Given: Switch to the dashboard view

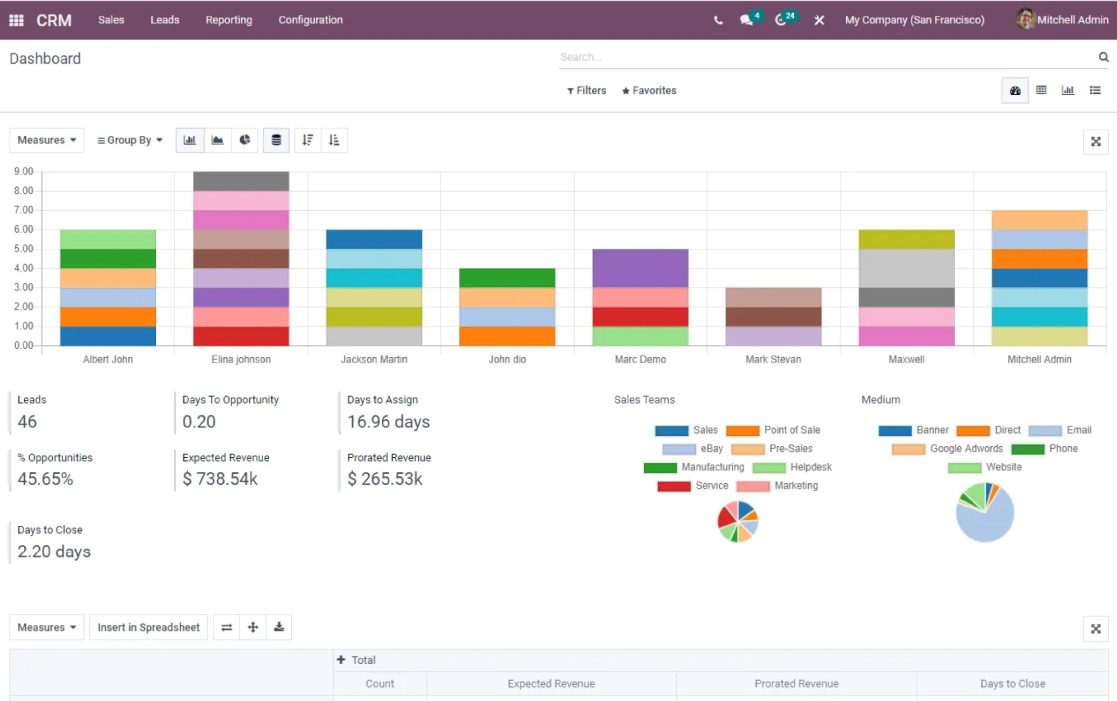Looking at the screenshot, I should tap(1014, 90).
